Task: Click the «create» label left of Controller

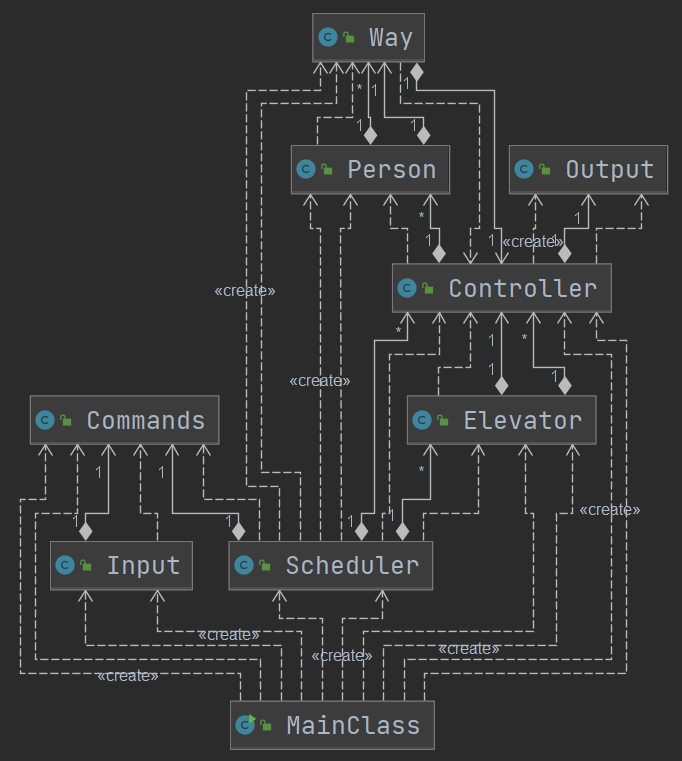Action: (245, 291)
